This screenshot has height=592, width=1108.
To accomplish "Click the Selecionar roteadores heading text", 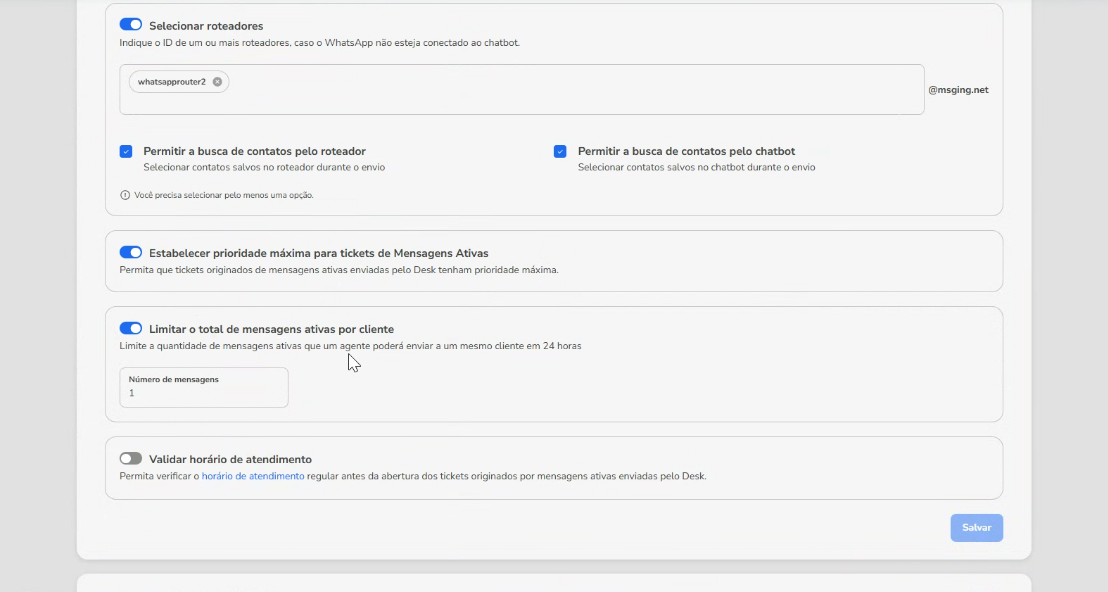I will point(206,26).
